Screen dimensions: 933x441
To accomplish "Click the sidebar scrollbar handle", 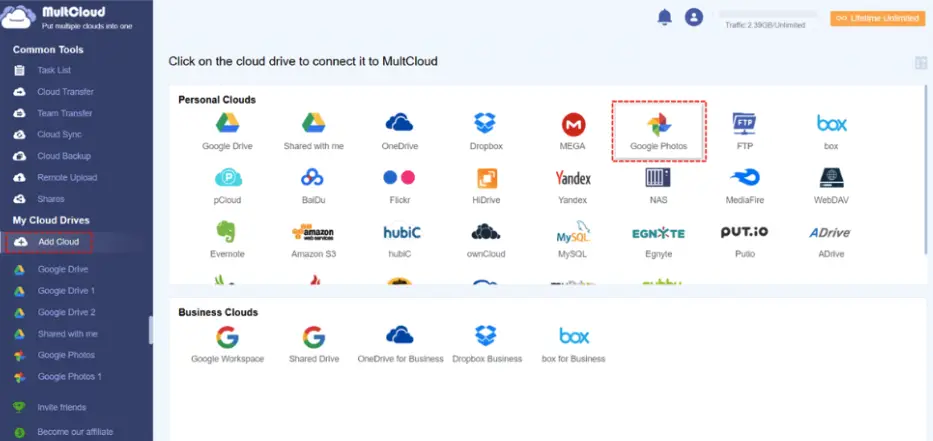I will click(151, 330).
